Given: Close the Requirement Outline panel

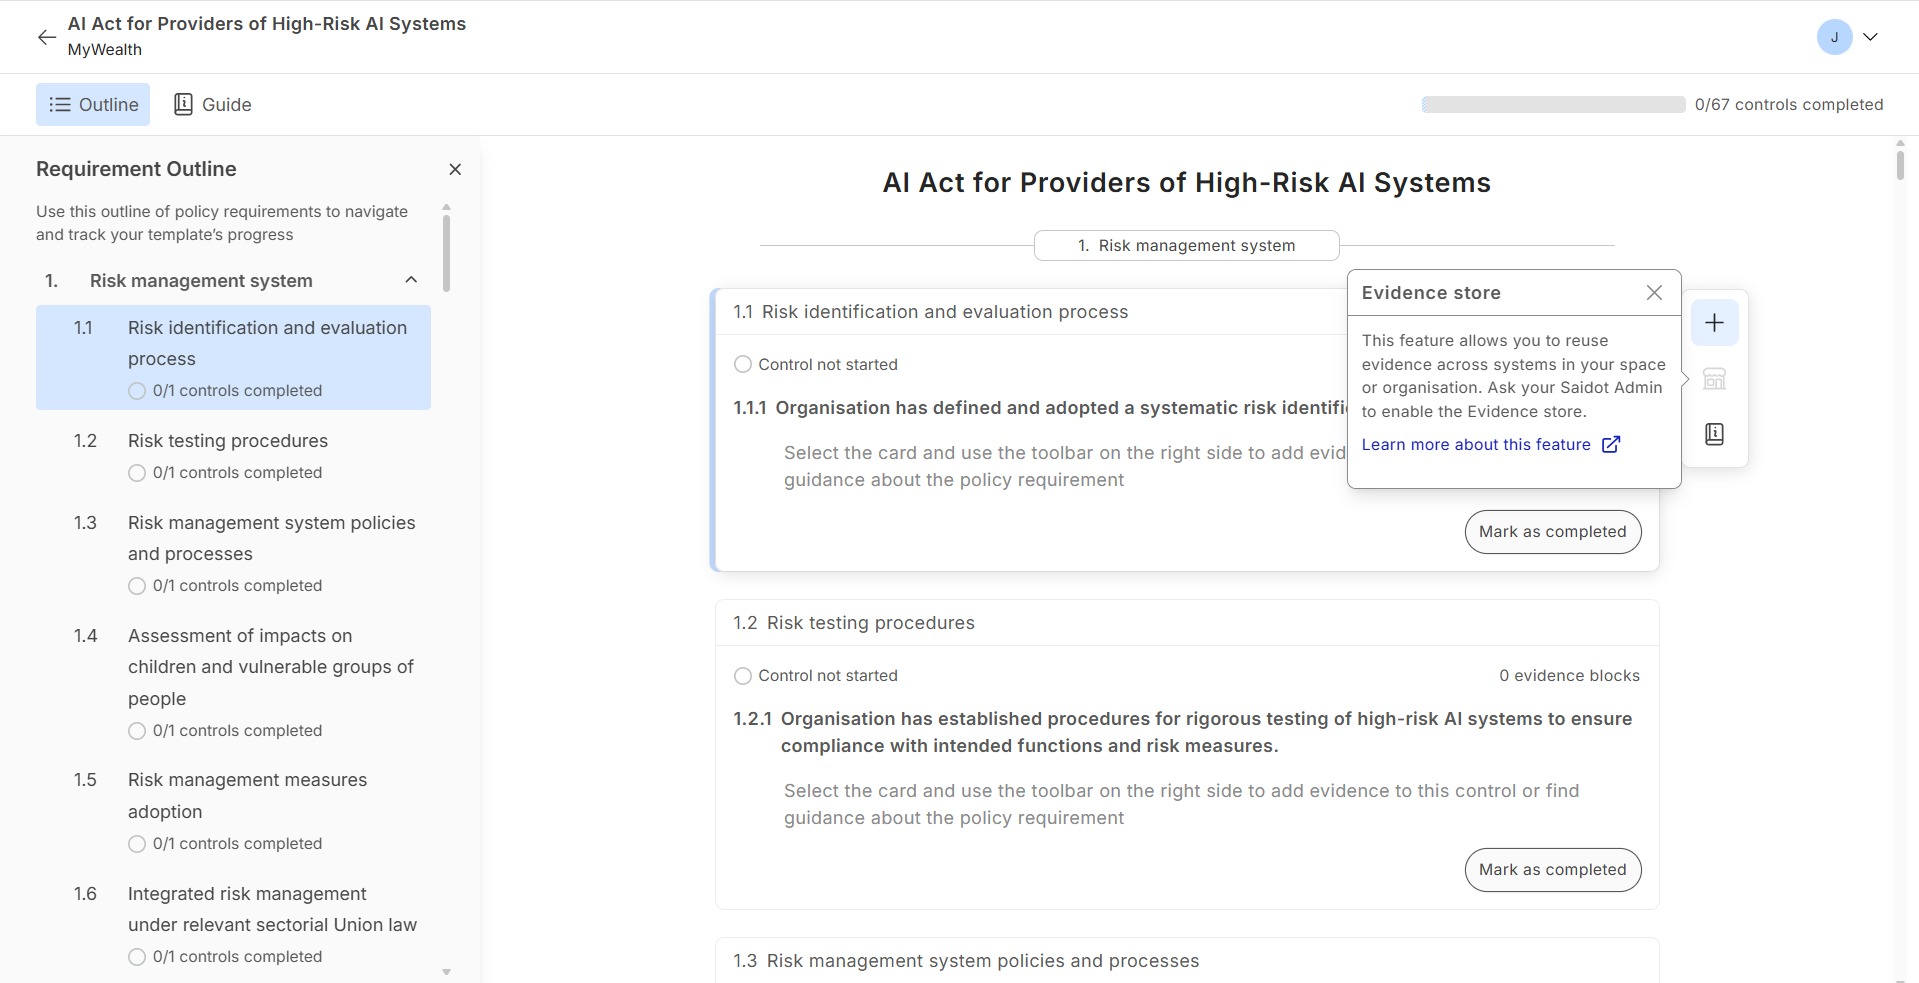Looking at the screenshot, I should pyautogui.click(x=455, y=170).
